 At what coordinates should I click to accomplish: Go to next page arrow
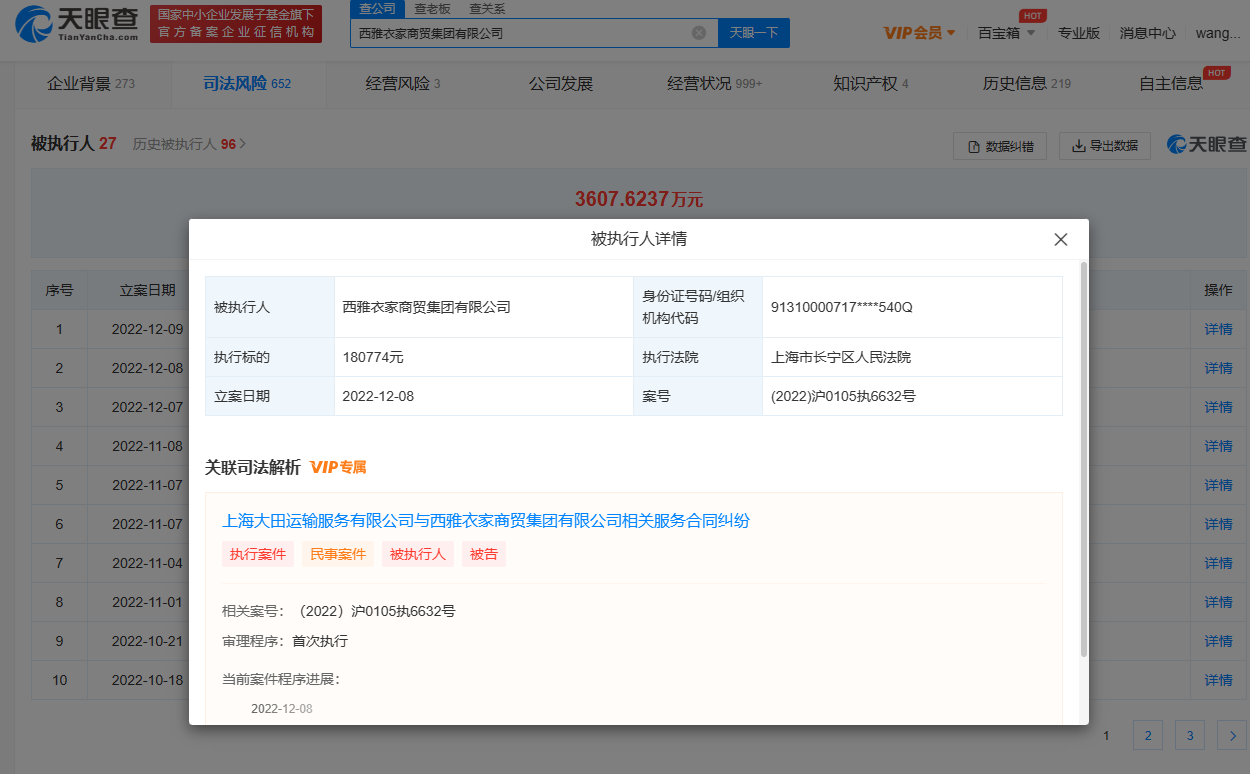coord(1231,736)
